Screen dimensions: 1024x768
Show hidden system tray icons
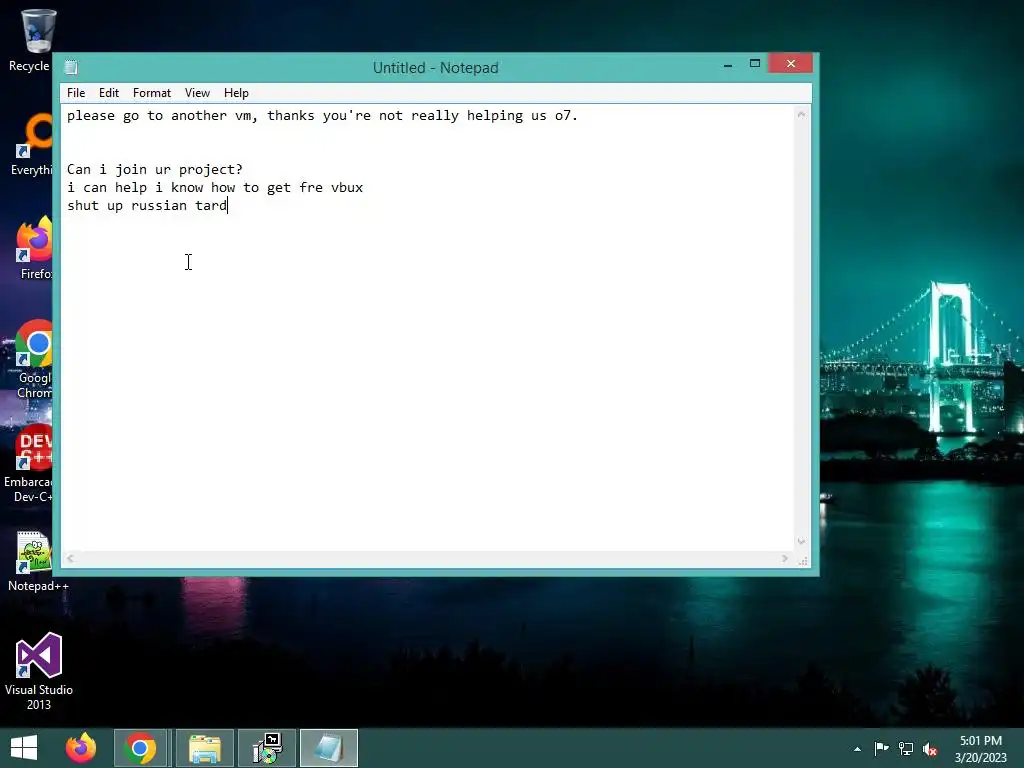click(857, 749)
